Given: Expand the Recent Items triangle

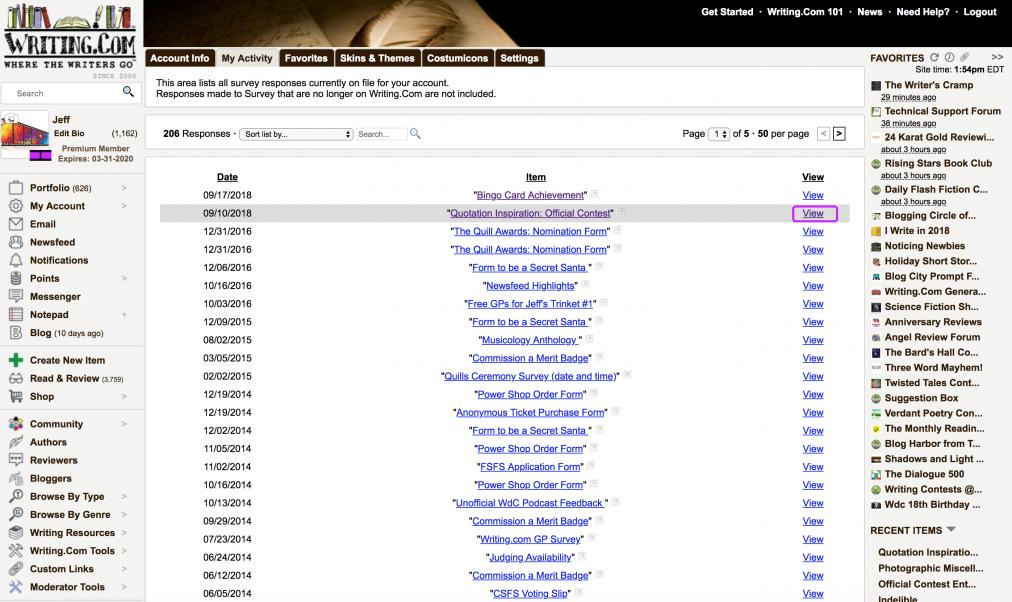Looking at the screenshot, I should (951, 530).
